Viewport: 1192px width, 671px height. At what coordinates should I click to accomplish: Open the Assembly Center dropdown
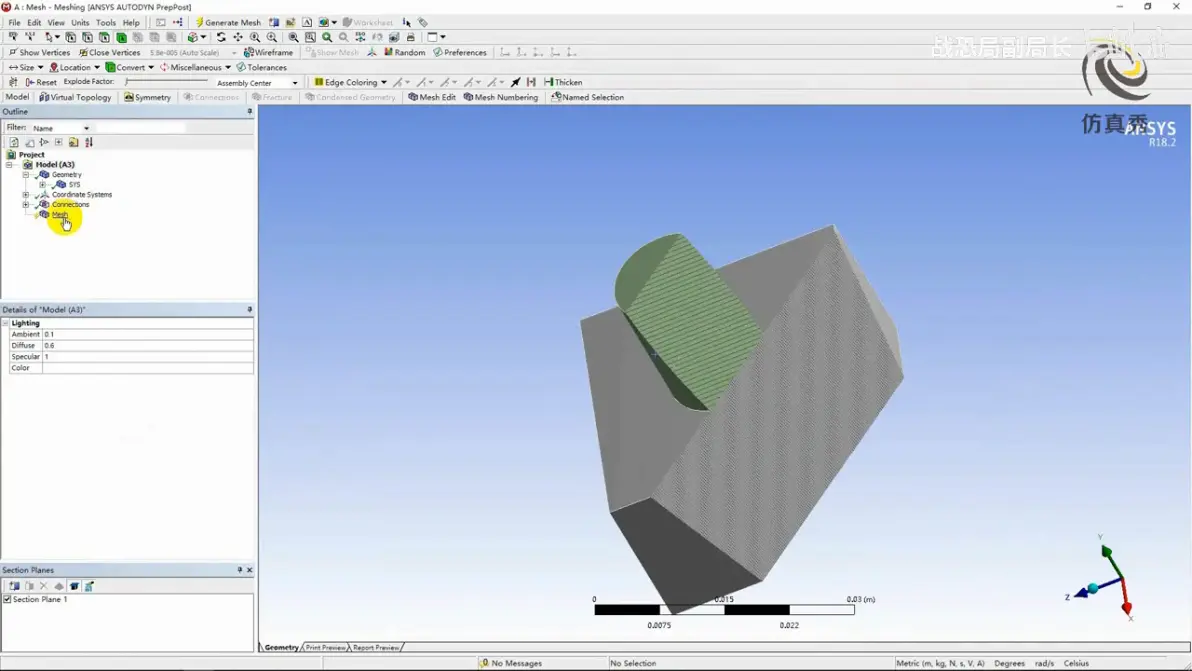coord(256,83)
